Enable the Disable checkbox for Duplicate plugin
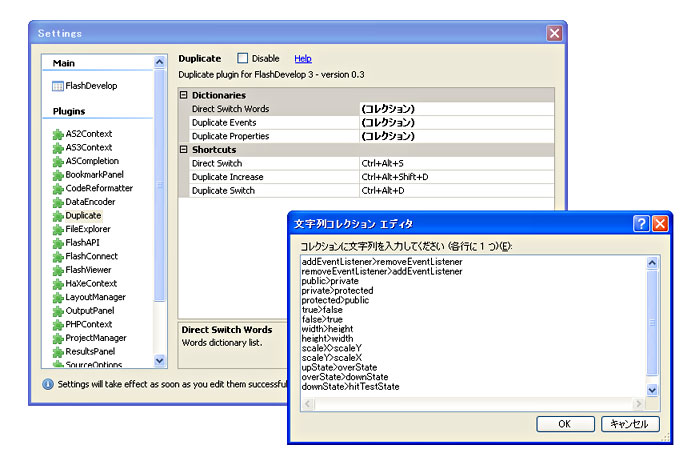This screenshot has height=473, width=699. click(243, 58)
